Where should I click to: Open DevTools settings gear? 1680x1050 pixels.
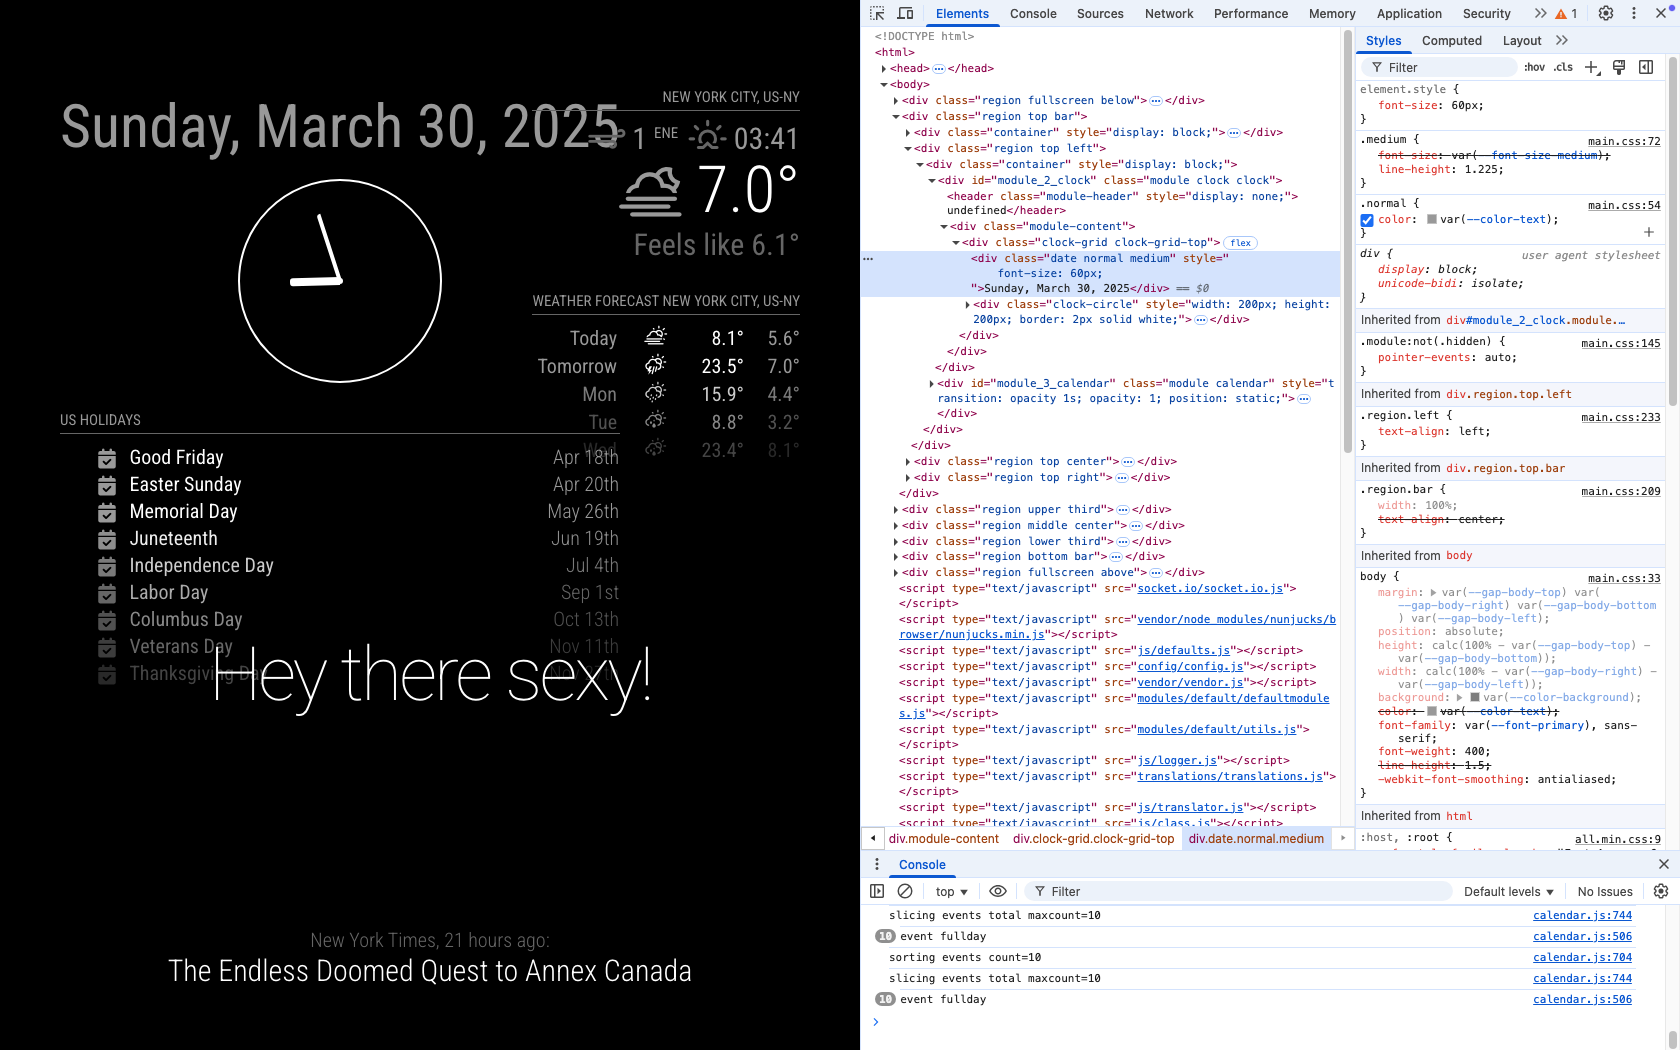(x=1606, y=13)
